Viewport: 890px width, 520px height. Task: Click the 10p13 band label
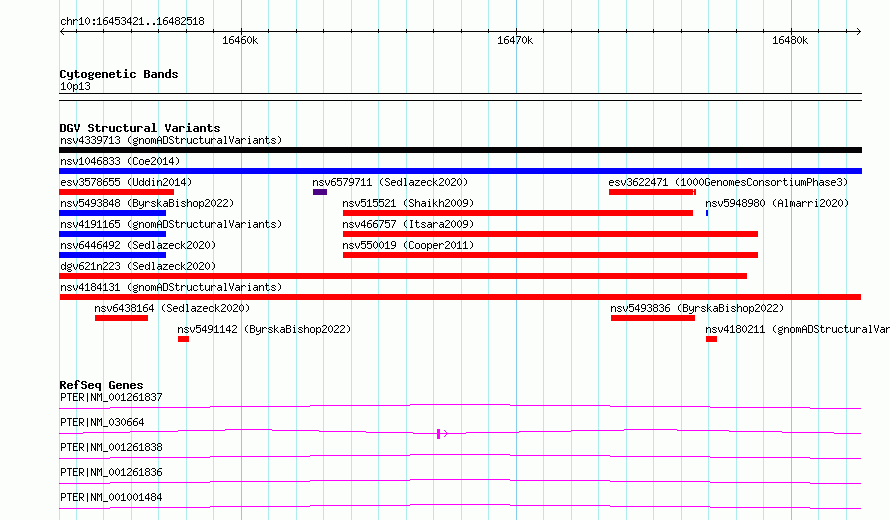click(x=75, y=86)
